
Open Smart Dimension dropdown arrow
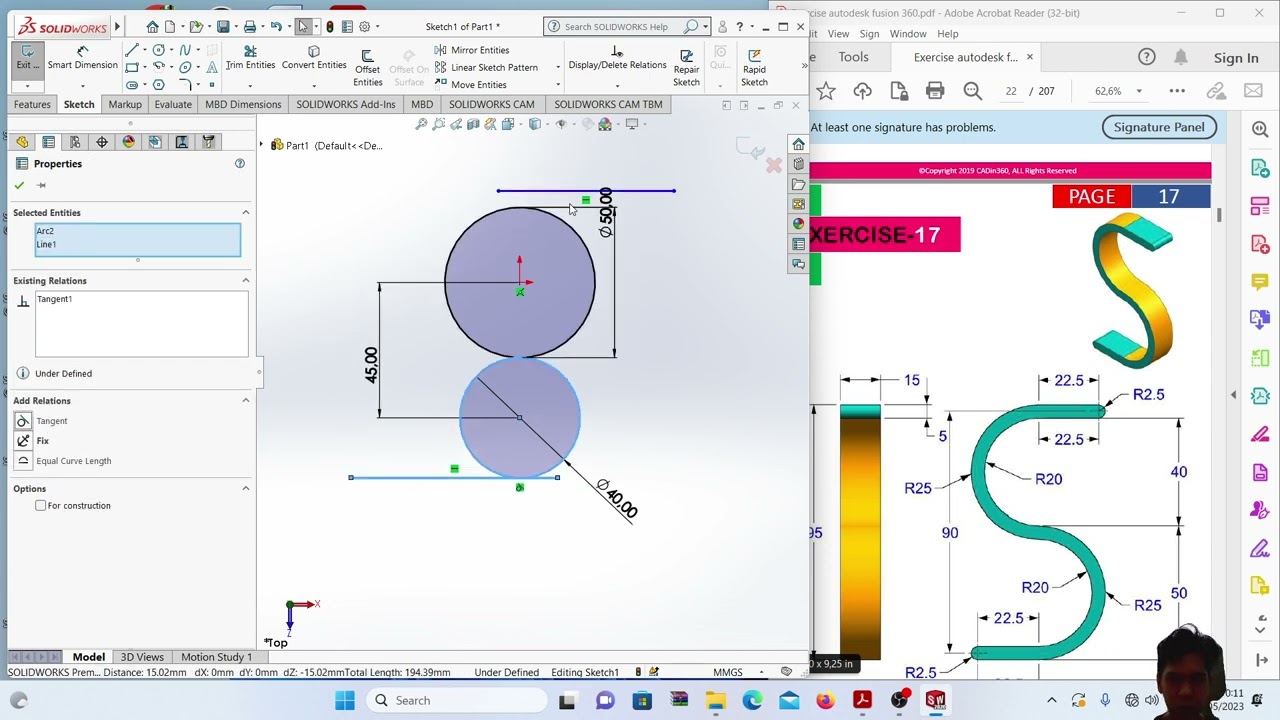click(x=82, y=86)
